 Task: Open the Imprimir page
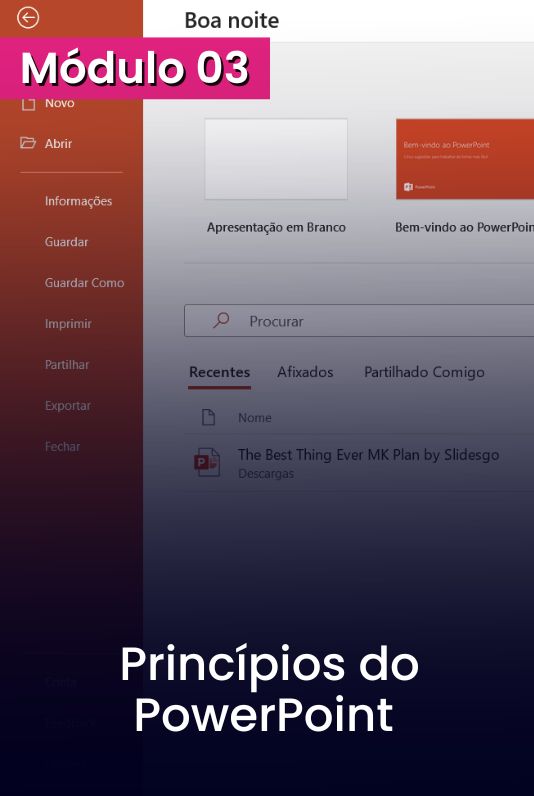[68, 324]
